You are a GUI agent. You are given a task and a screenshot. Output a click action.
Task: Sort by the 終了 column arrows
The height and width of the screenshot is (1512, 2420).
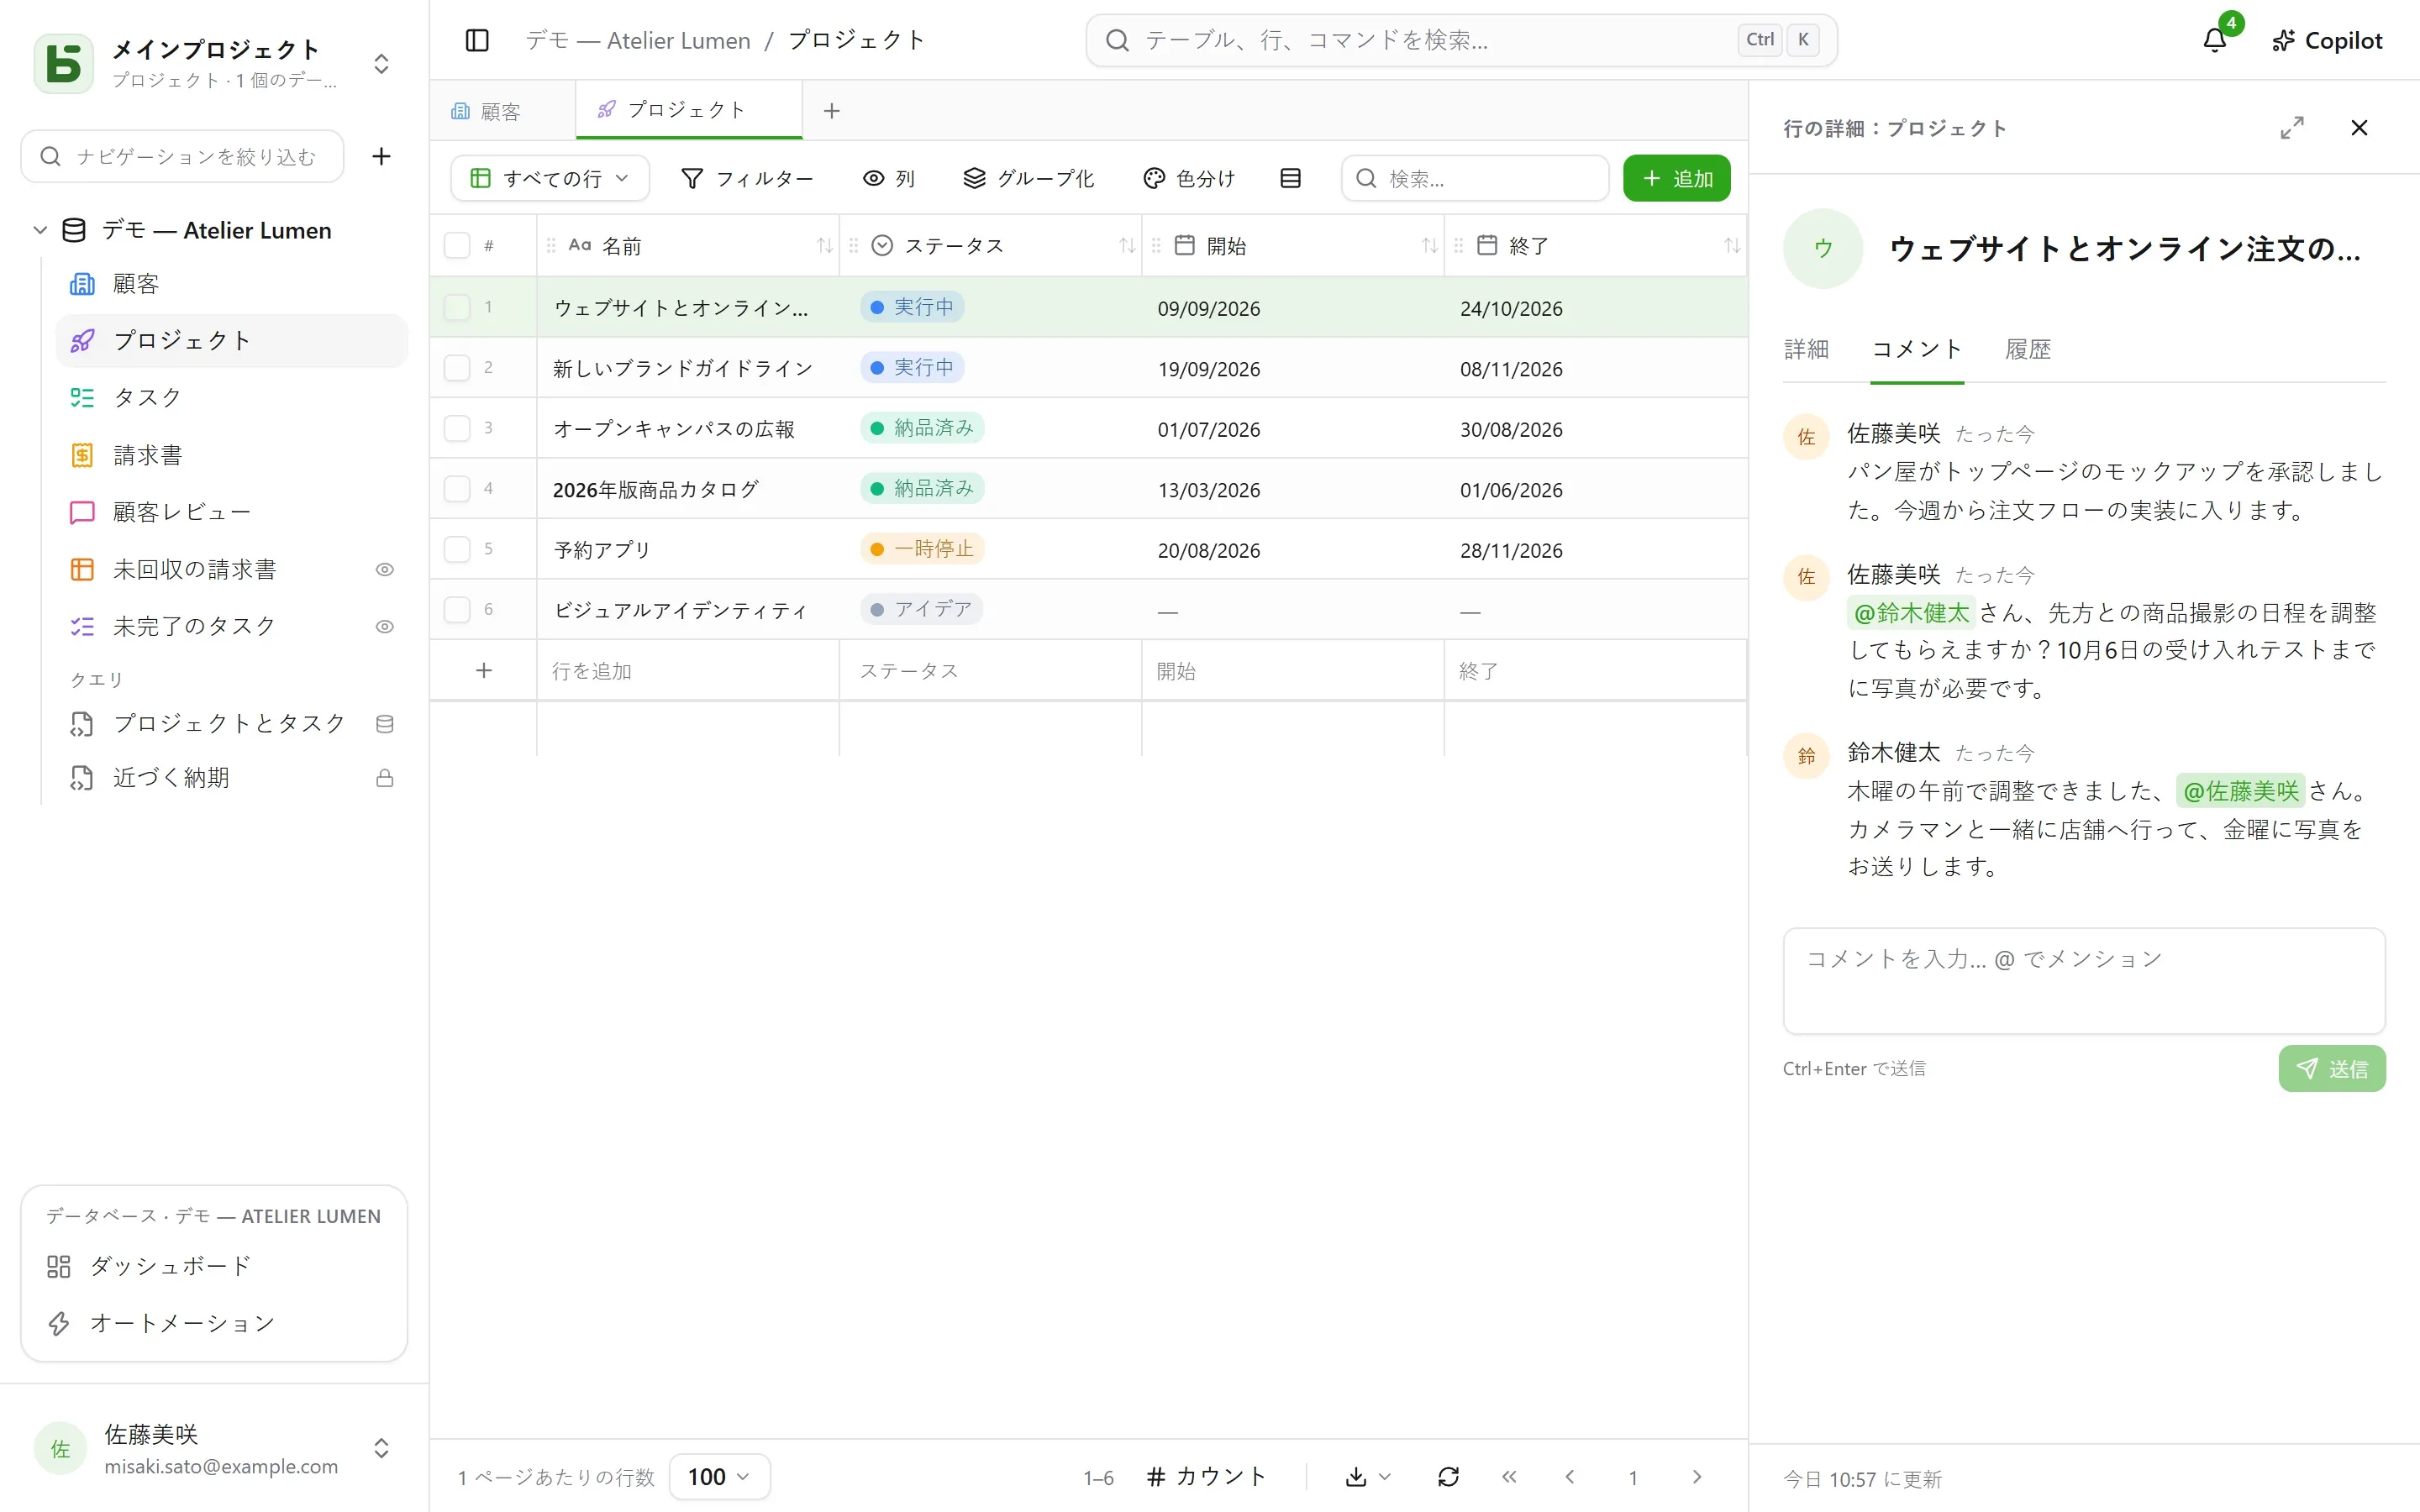click(1732, 245)
